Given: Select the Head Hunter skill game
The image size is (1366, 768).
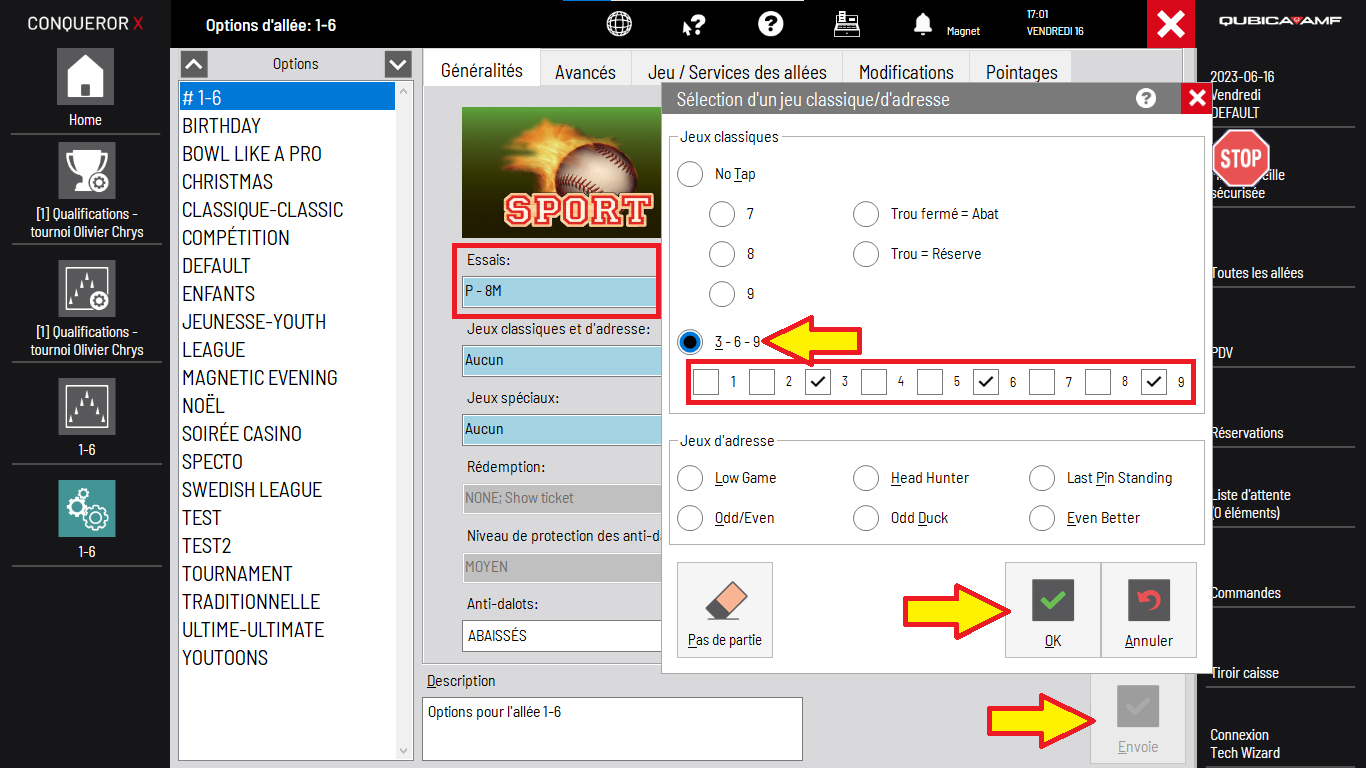Looking at the screenshot, I should (866, 478).
